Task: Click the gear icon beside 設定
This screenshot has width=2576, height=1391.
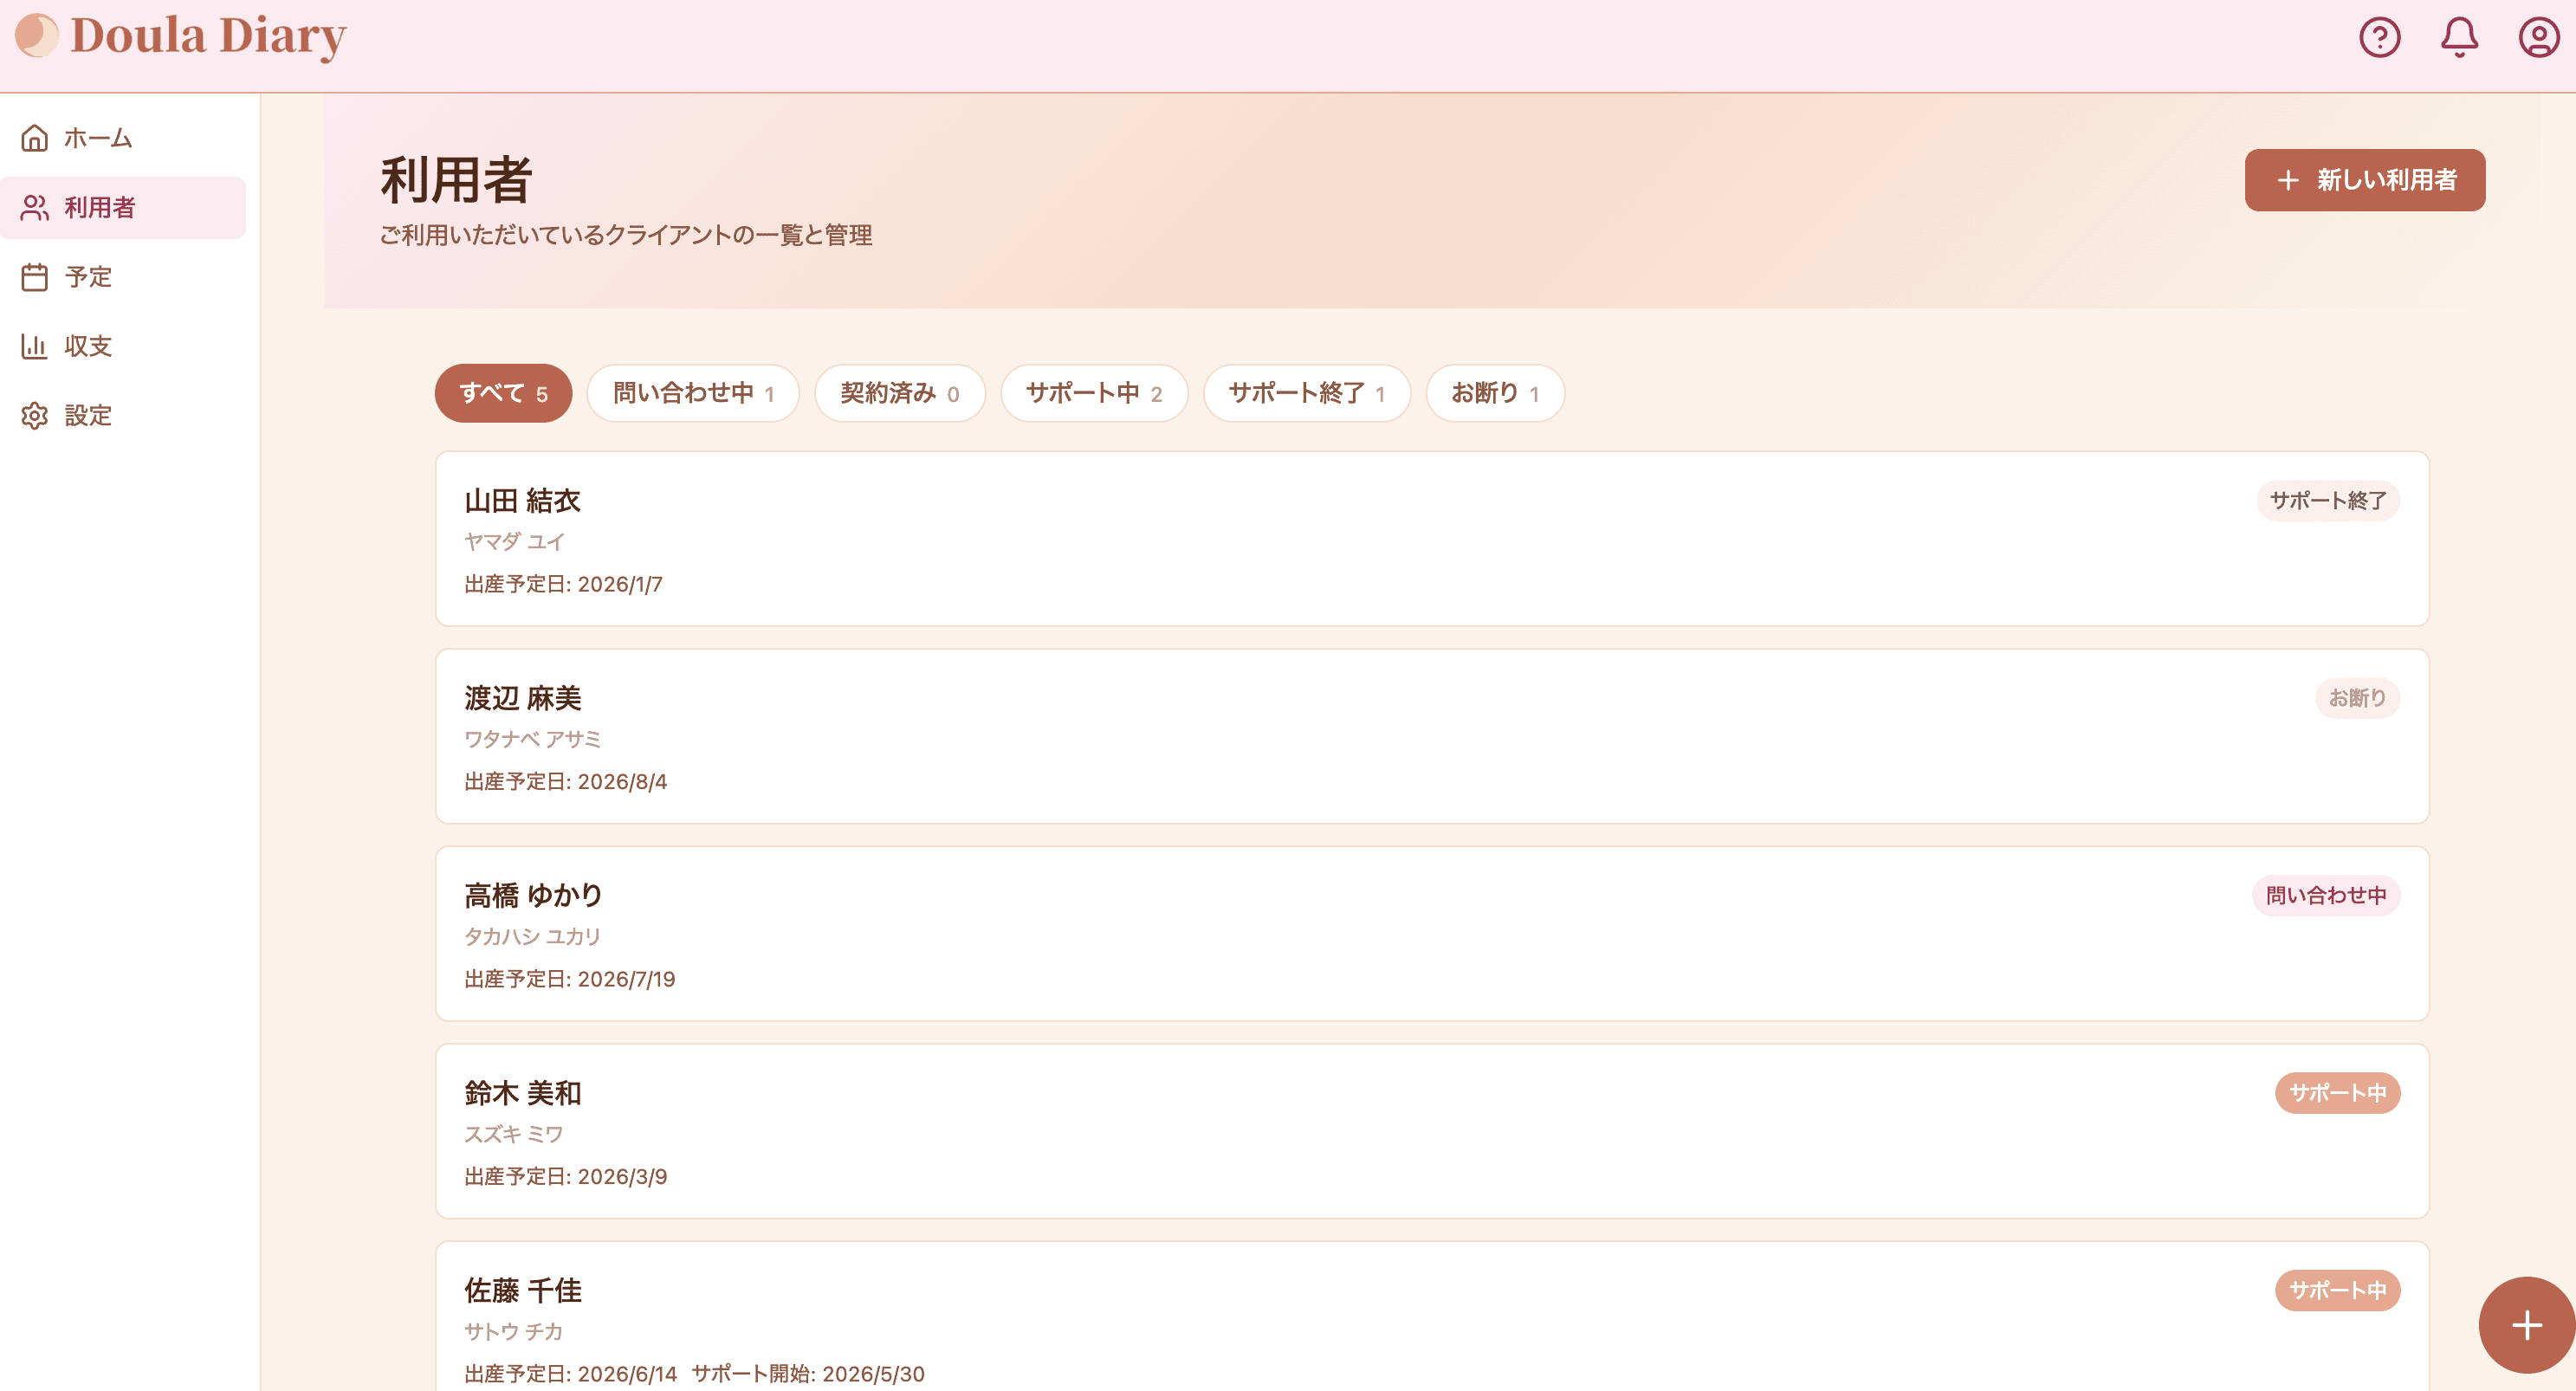Action: pos(35,416)
